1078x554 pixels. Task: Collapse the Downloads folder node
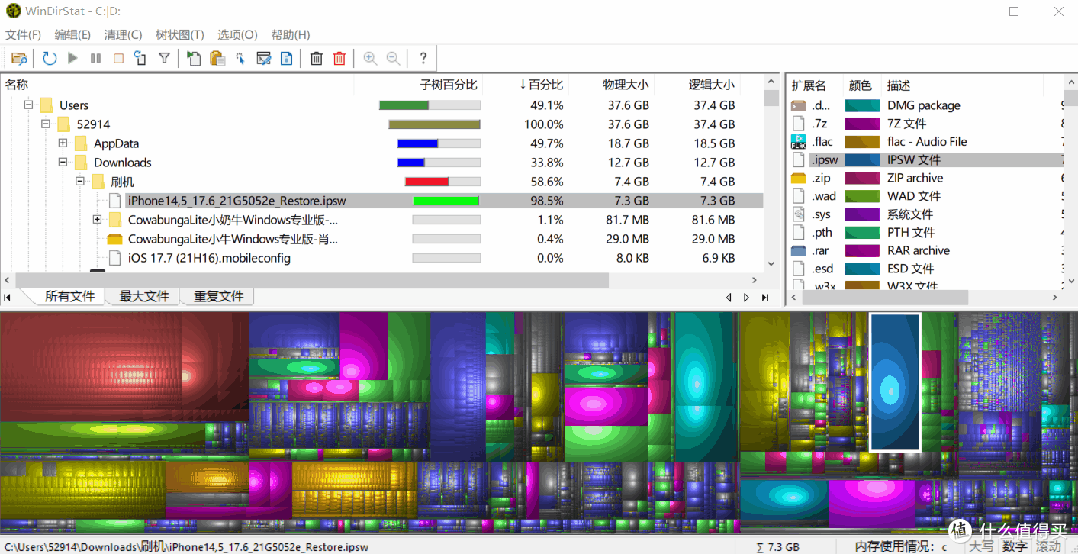click(63, 162)
